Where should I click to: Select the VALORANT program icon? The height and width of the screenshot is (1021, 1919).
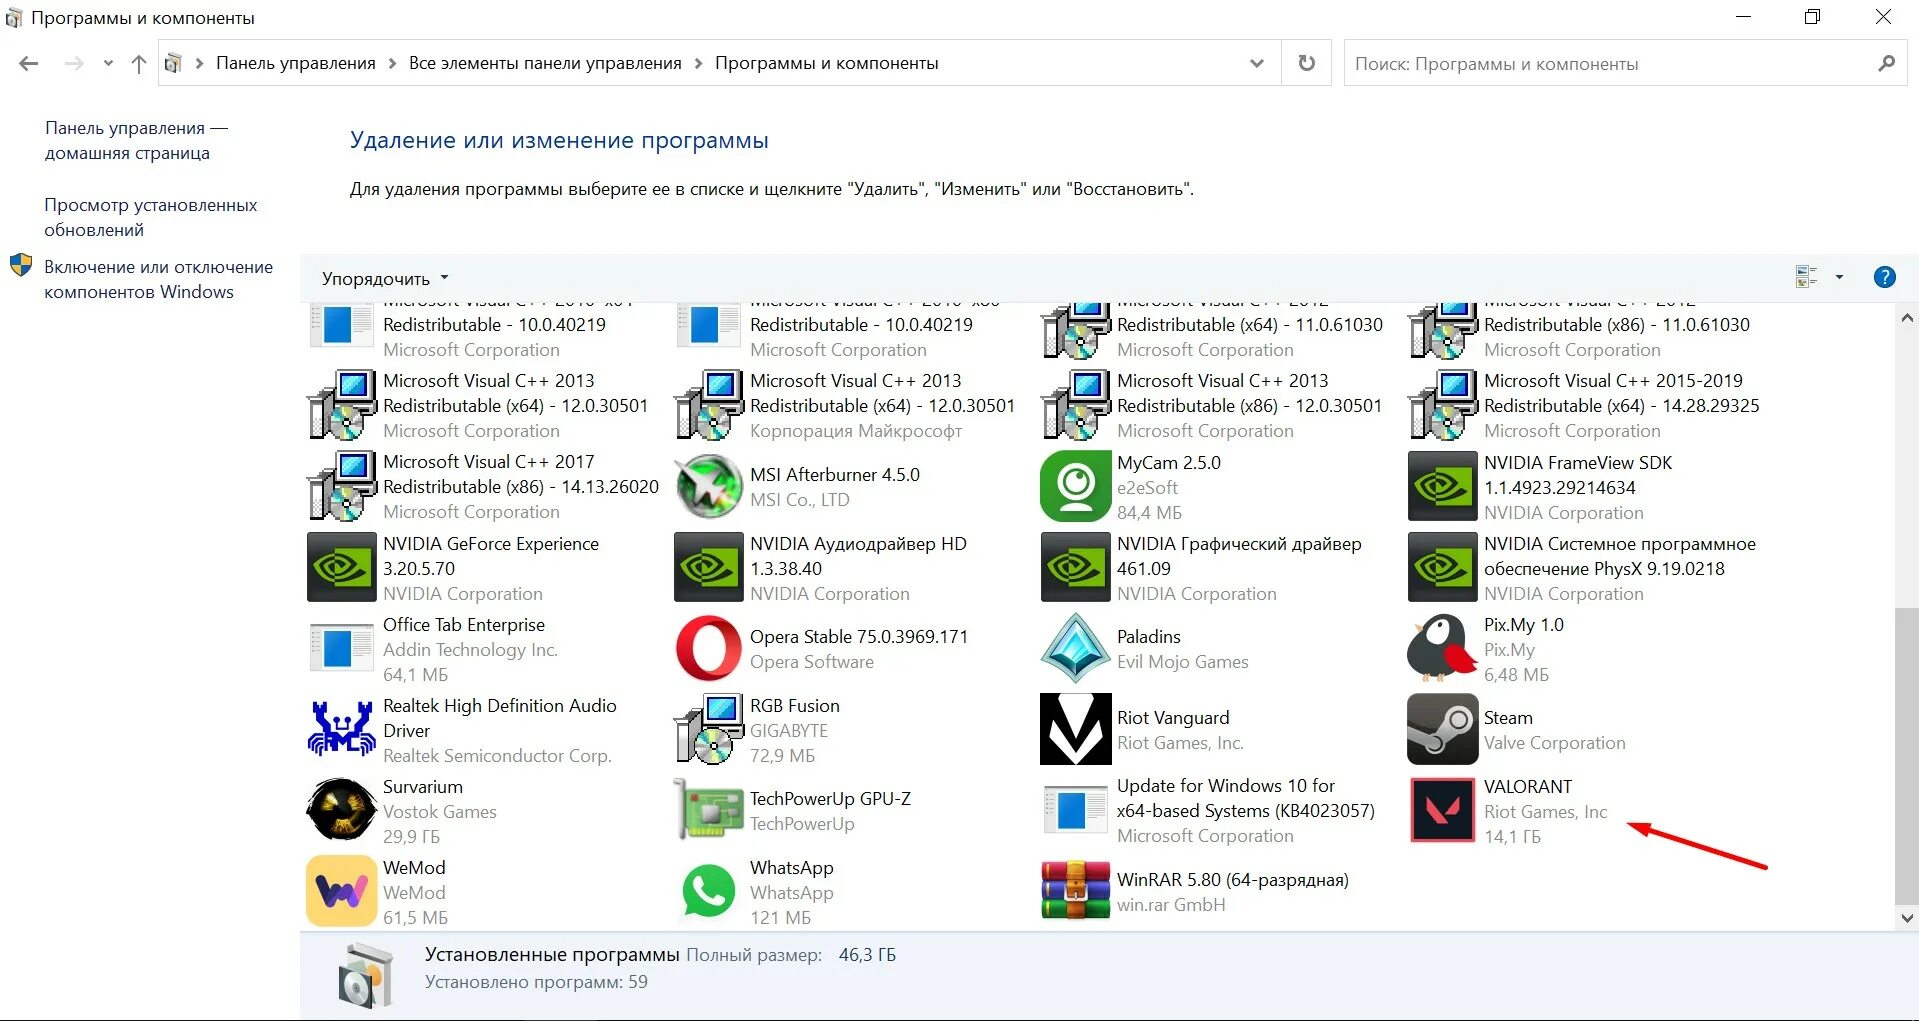[x=1442, y=810]
